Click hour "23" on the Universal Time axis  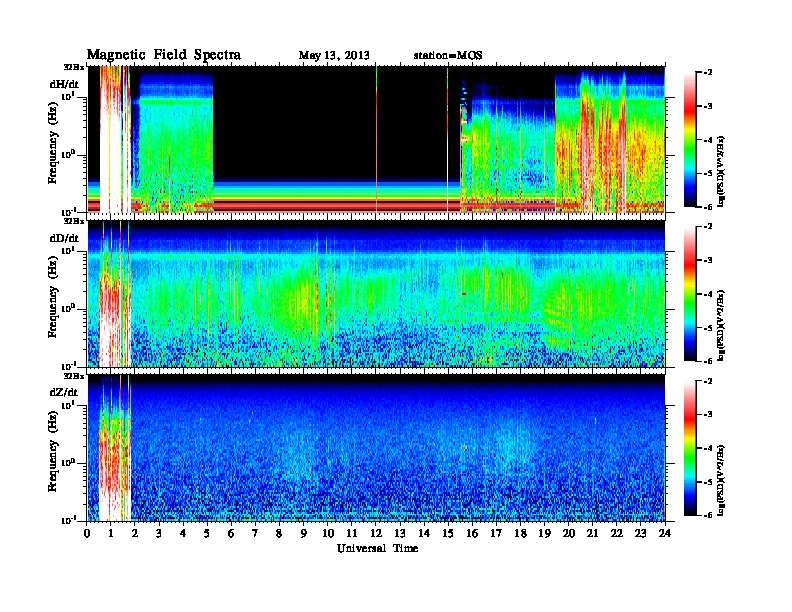pos(640,533)
